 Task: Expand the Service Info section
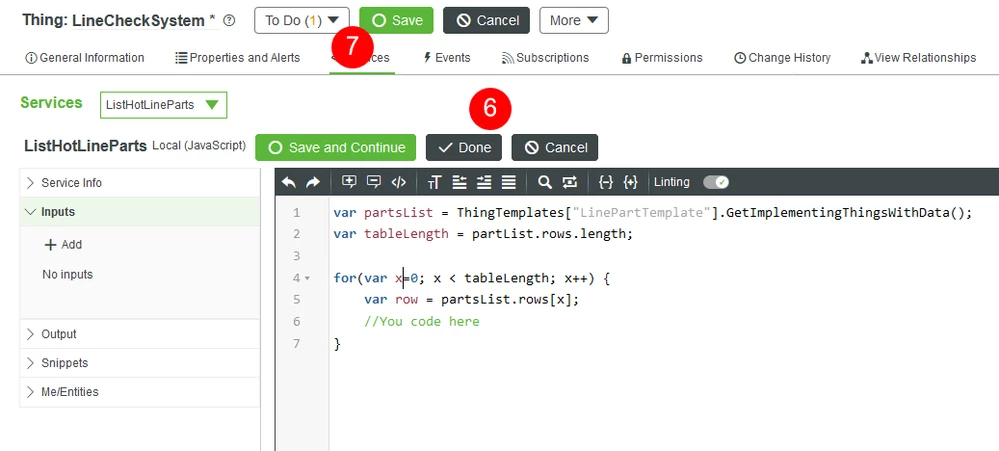point(140,183)
